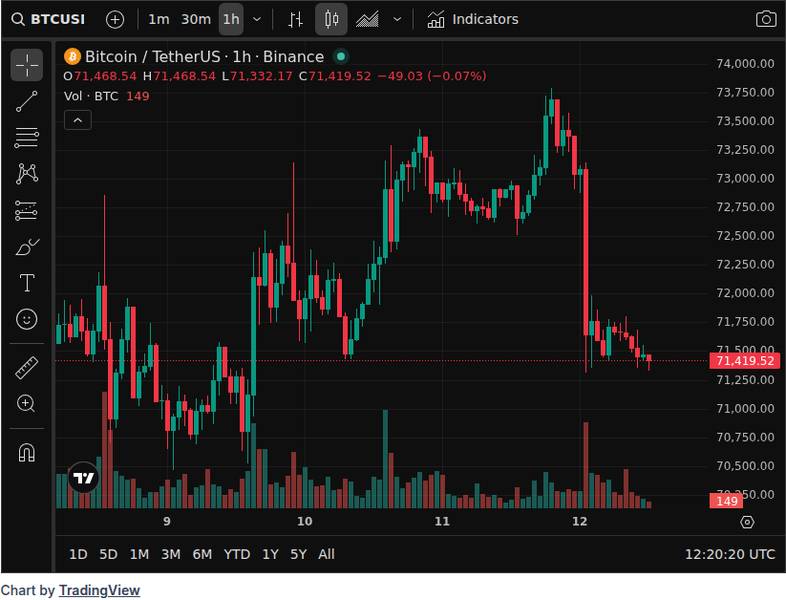The height and width of the screenshot is (600, 786).
Task: Open the forecasting and measurement tools
Action: [x=27, y=211]
